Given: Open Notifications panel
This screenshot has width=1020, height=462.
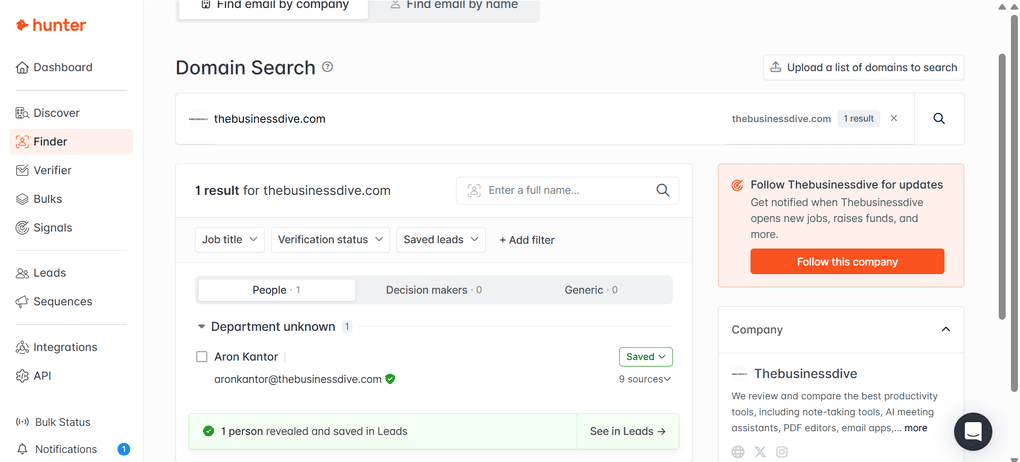Looking at the screenshot, I should point(57,449).
